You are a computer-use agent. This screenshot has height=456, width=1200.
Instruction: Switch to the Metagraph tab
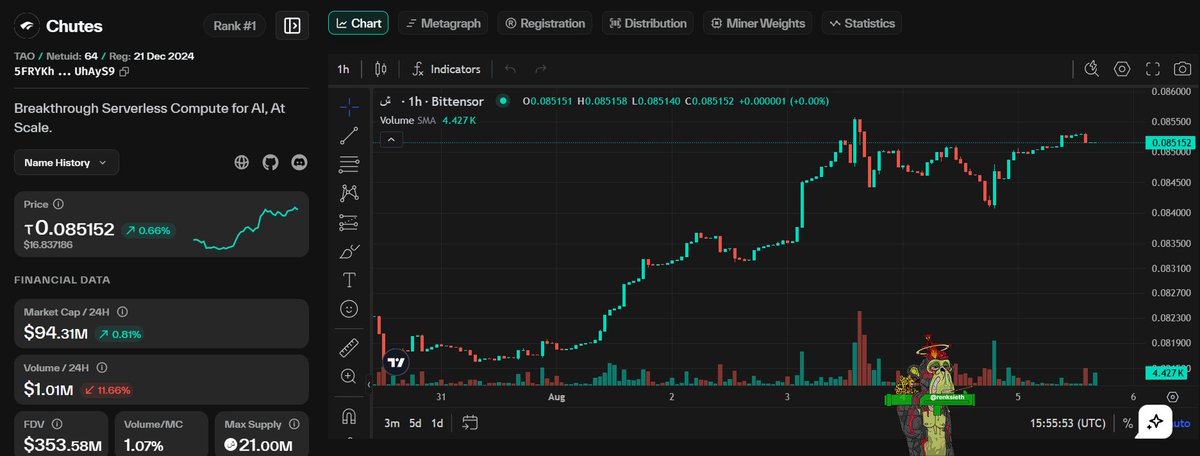[444, 23]
